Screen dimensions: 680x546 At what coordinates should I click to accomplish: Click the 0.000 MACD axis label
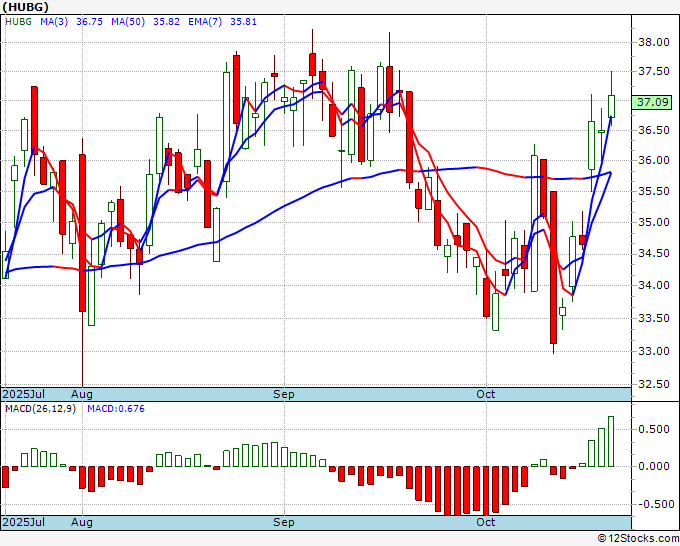(654, 467)
